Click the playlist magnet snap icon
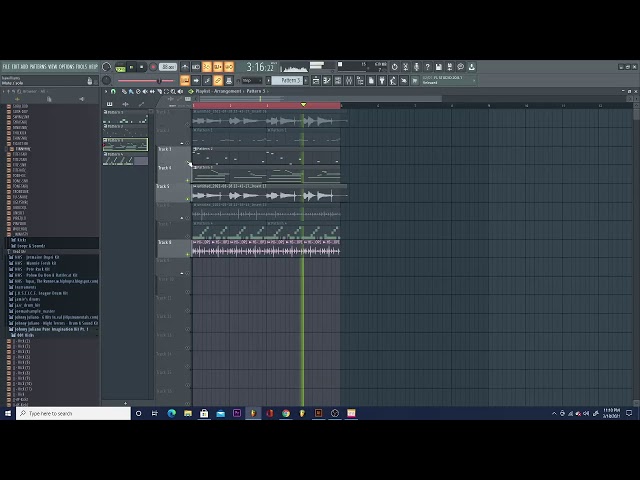This screenshot has width=640, height=480. pyautogui.click(x=113, y=91)
